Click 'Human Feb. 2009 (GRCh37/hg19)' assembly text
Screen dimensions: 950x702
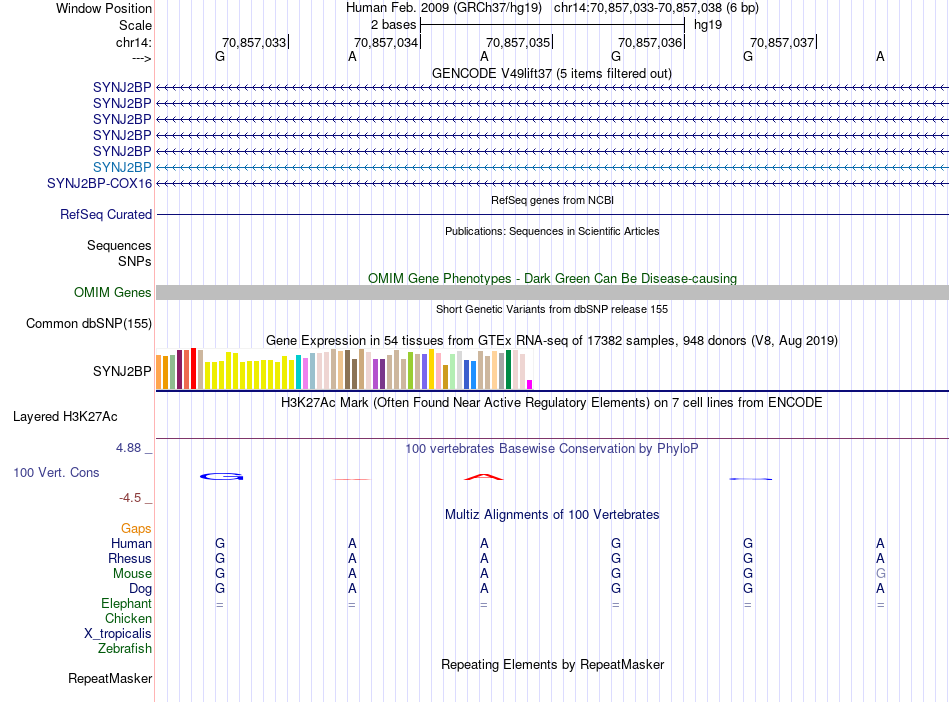[443, 8]
